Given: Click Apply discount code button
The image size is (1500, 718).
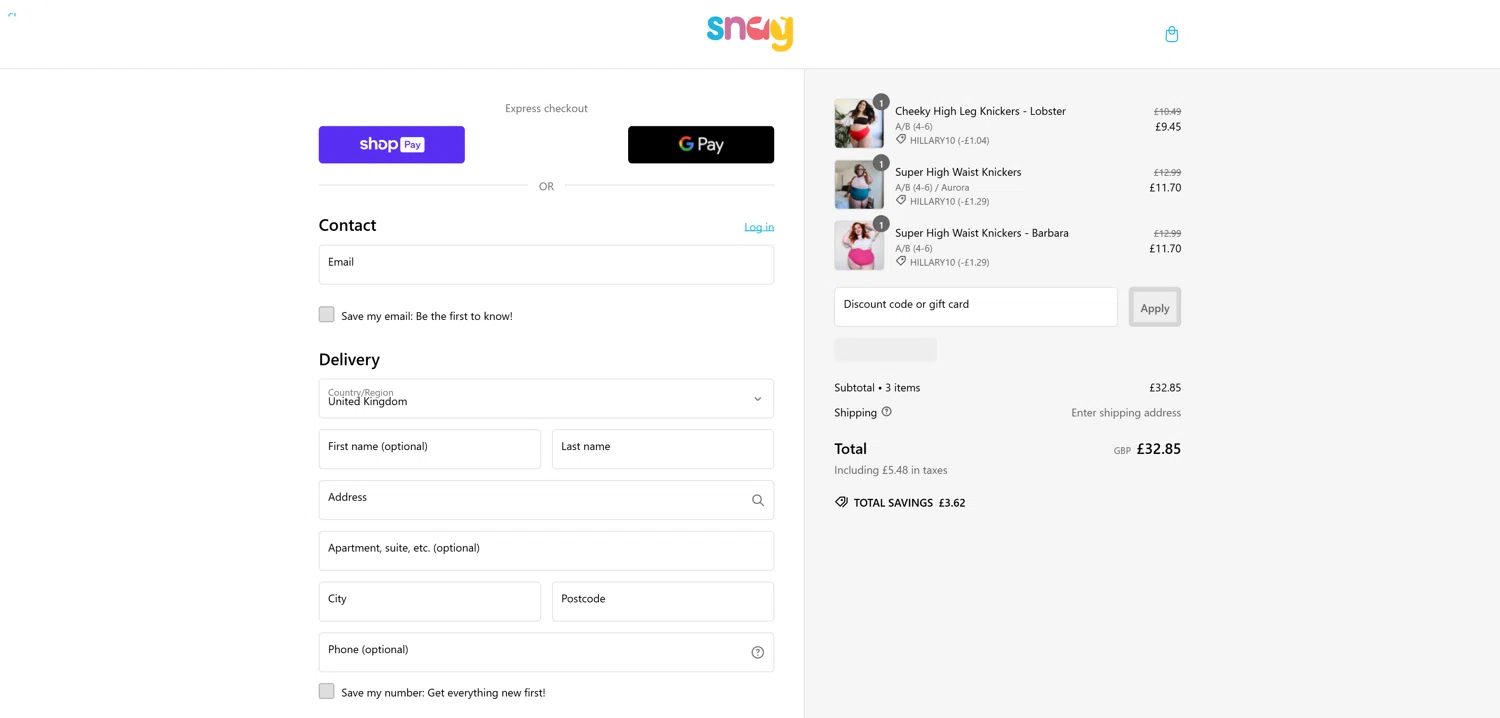Looking at the screenshot, I should 1155,307.
